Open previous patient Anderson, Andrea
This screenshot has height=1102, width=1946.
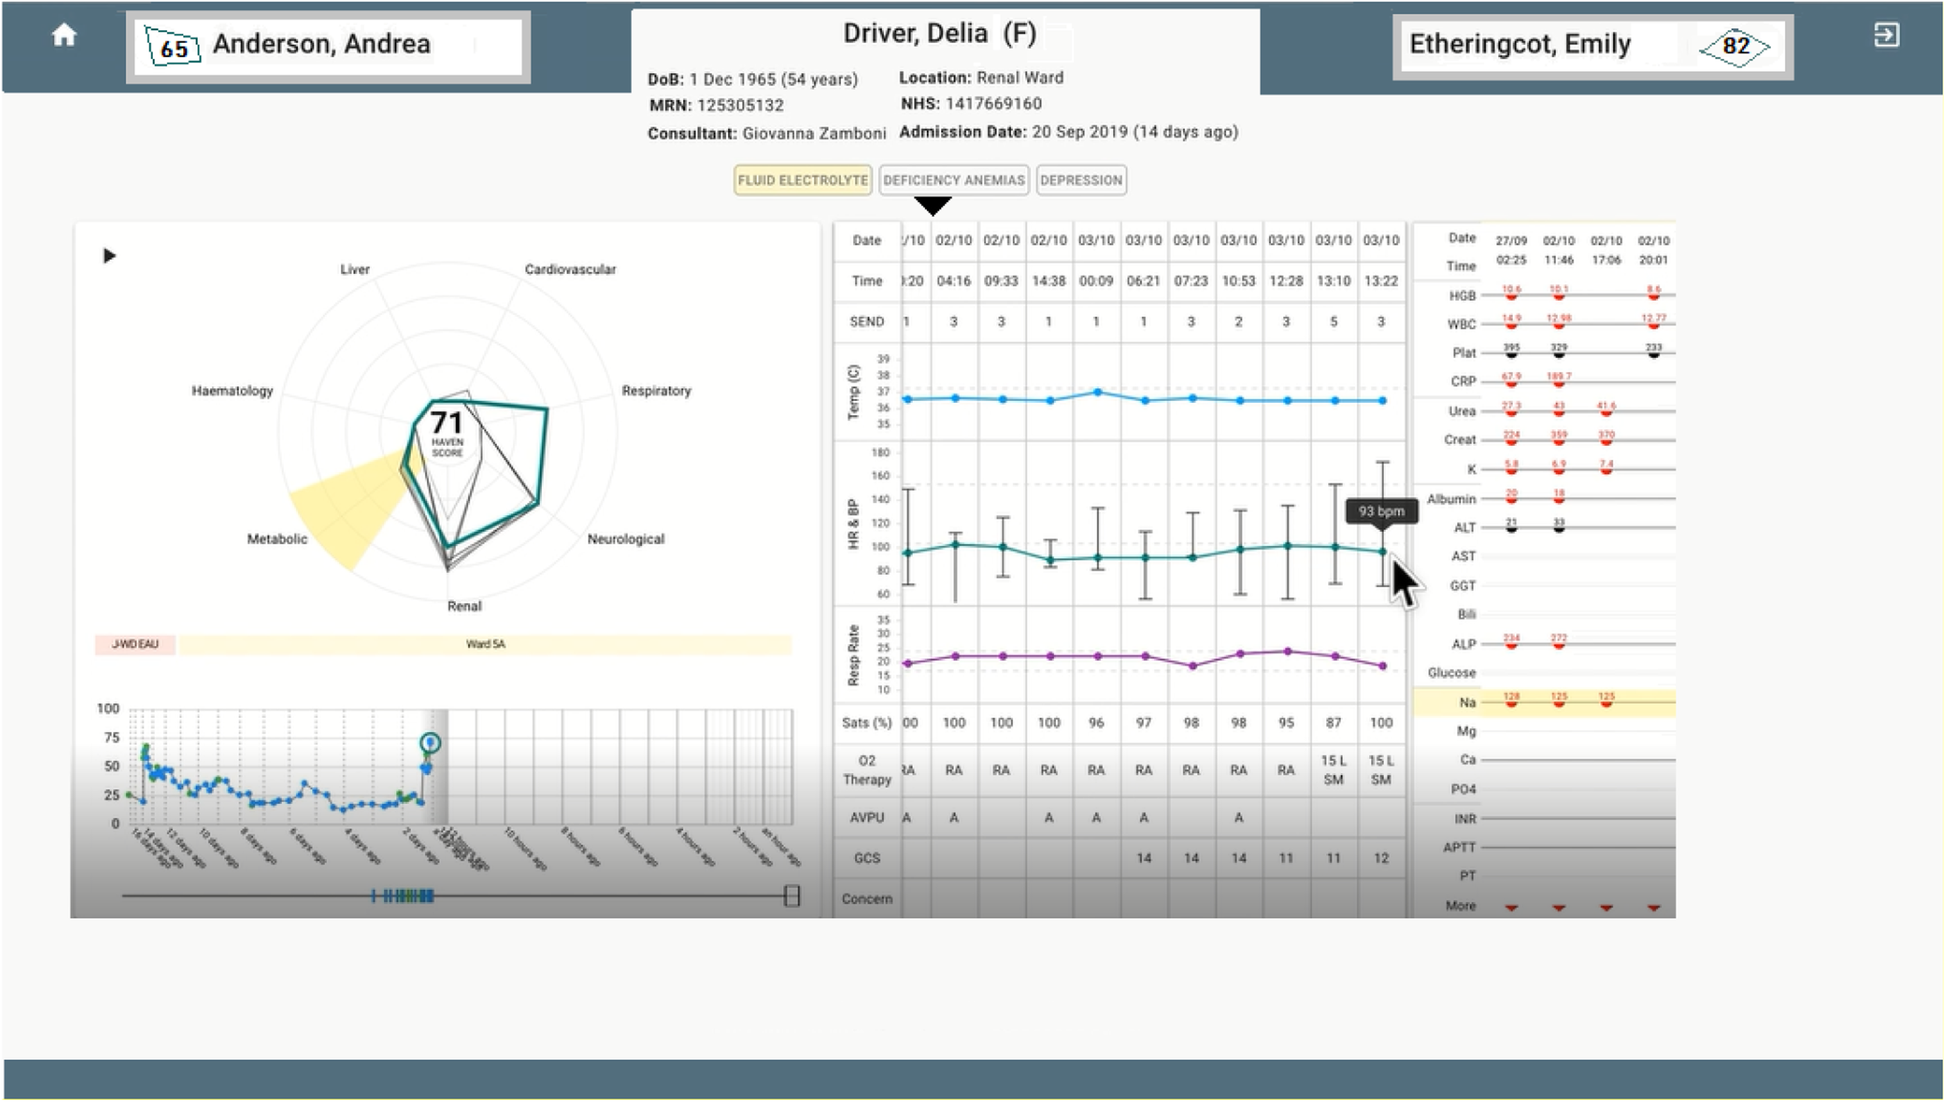328,46
